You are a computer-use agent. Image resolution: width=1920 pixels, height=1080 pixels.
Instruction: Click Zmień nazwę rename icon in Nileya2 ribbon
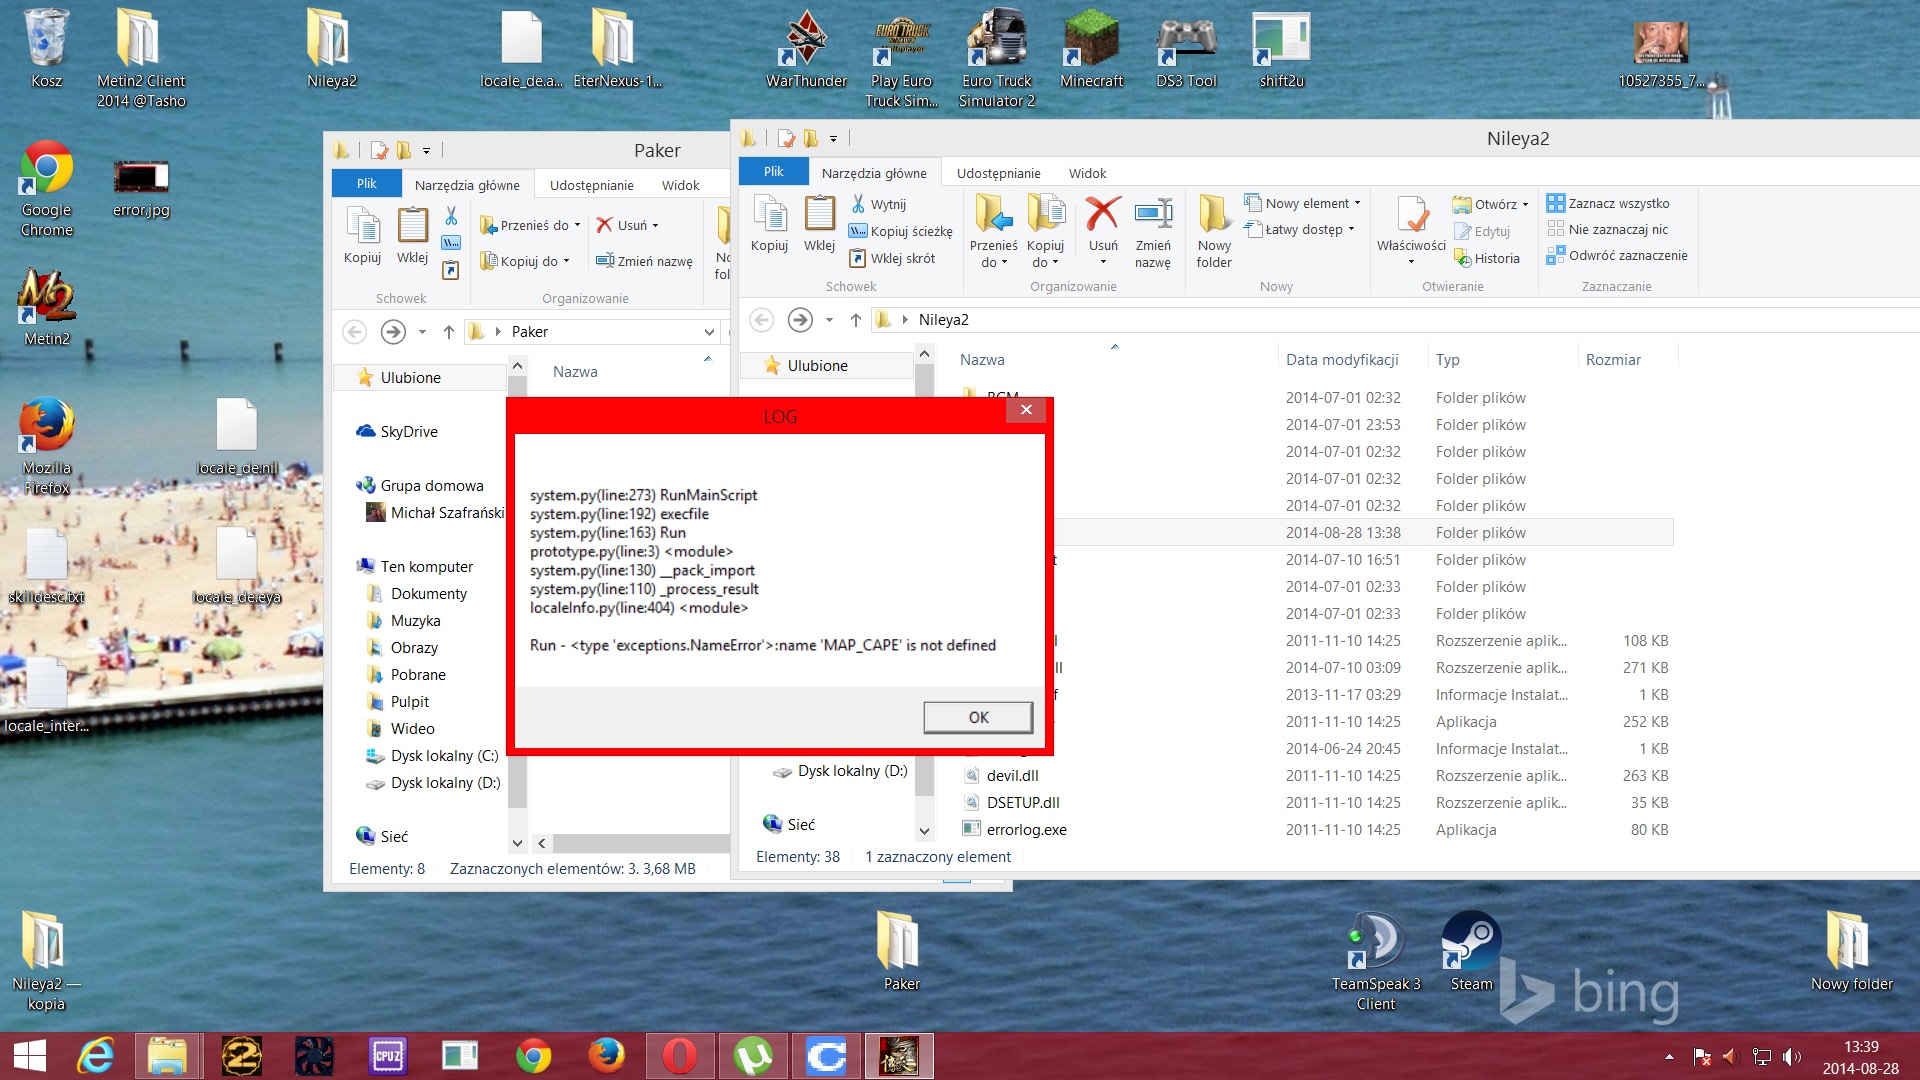(x=1153, y=232)
